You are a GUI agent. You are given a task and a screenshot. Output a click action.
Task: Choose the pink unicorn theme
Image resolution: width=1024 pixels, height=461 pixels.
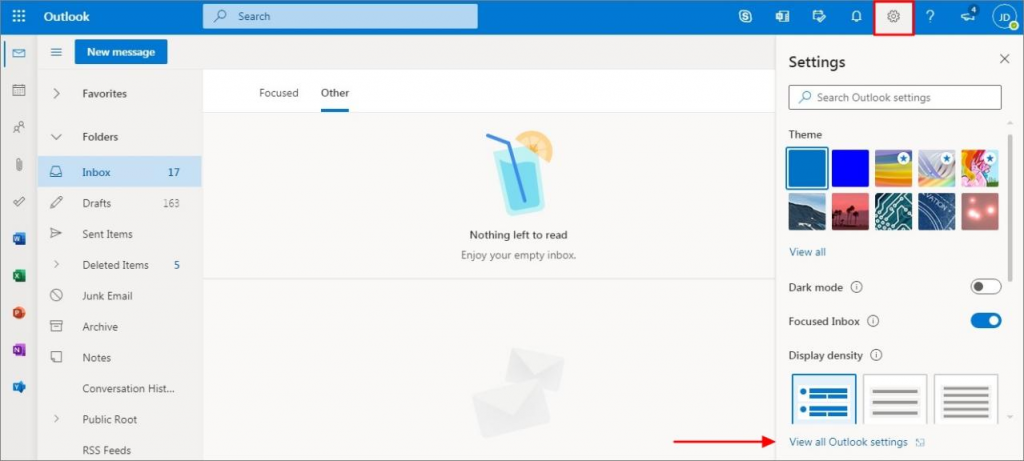pos(980,168)
